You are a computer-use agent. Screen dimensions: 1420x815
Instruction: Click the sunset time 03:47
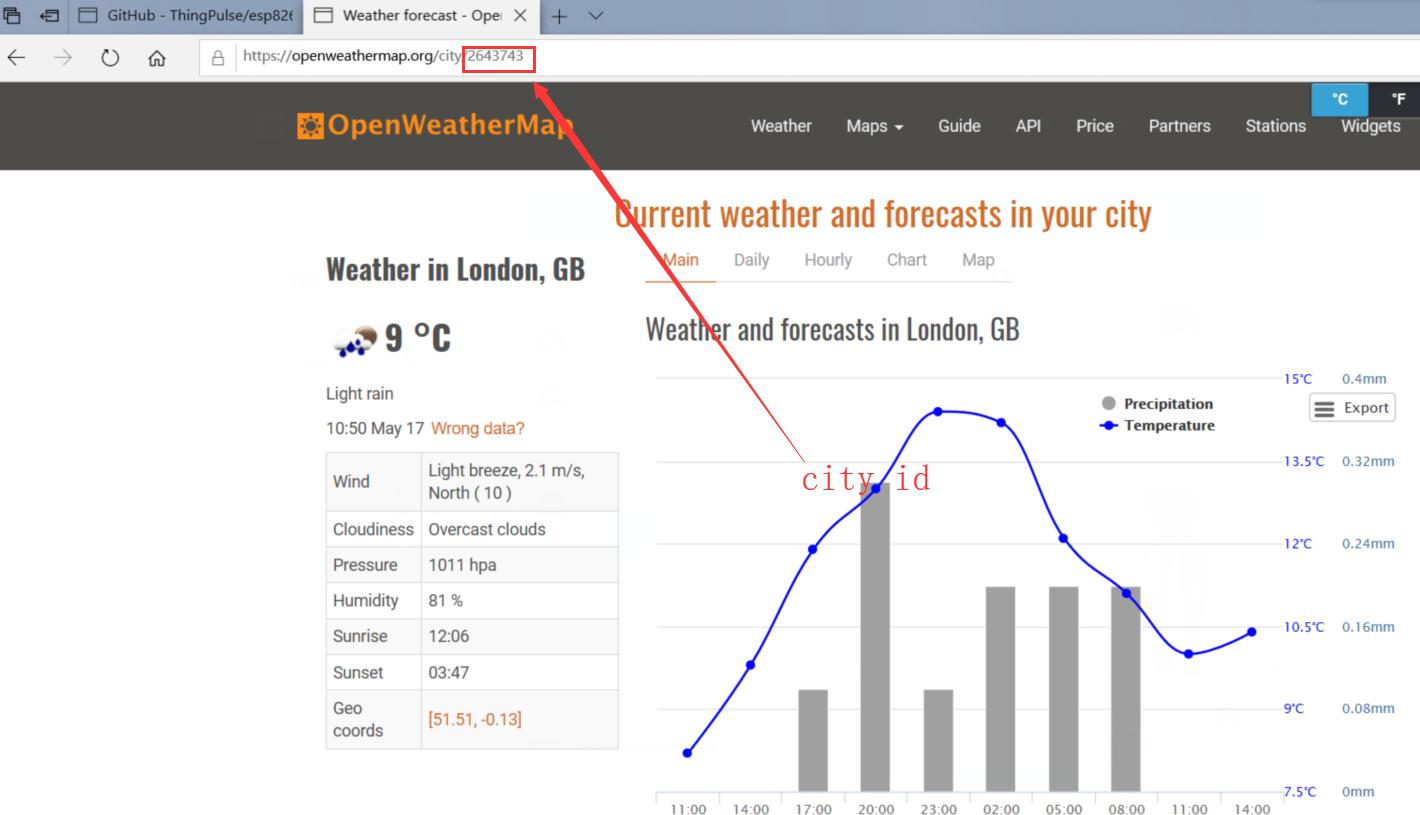click(449, 672)
